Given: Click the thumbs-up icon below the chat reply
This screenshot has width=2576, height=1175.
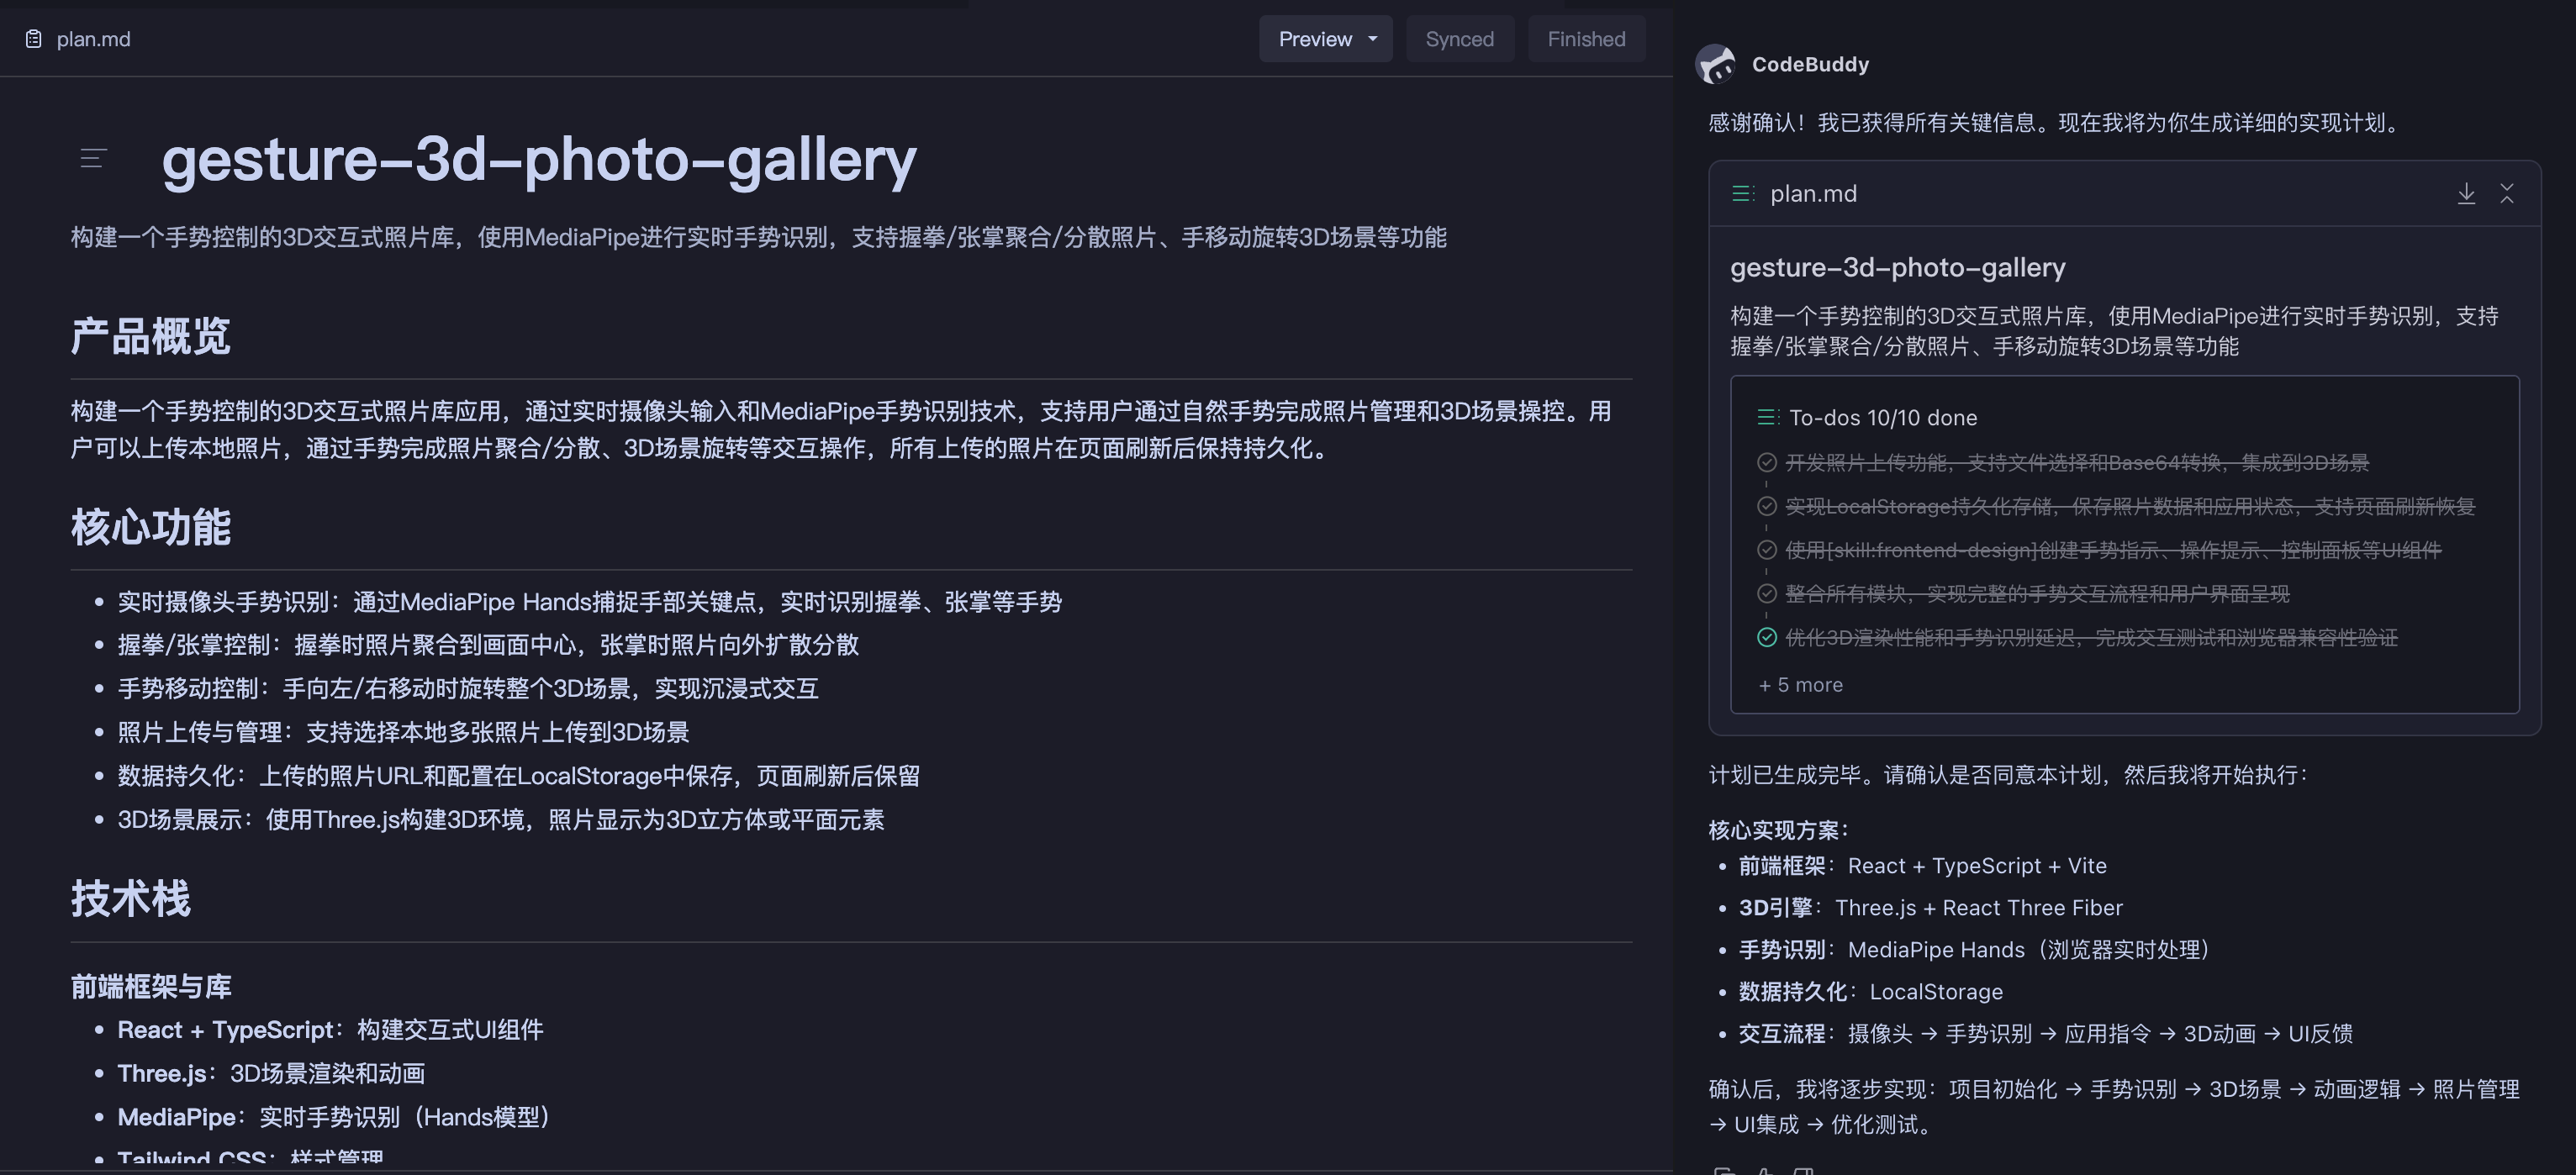Looking at the screenshot, I should (x=1764, y=1170).
